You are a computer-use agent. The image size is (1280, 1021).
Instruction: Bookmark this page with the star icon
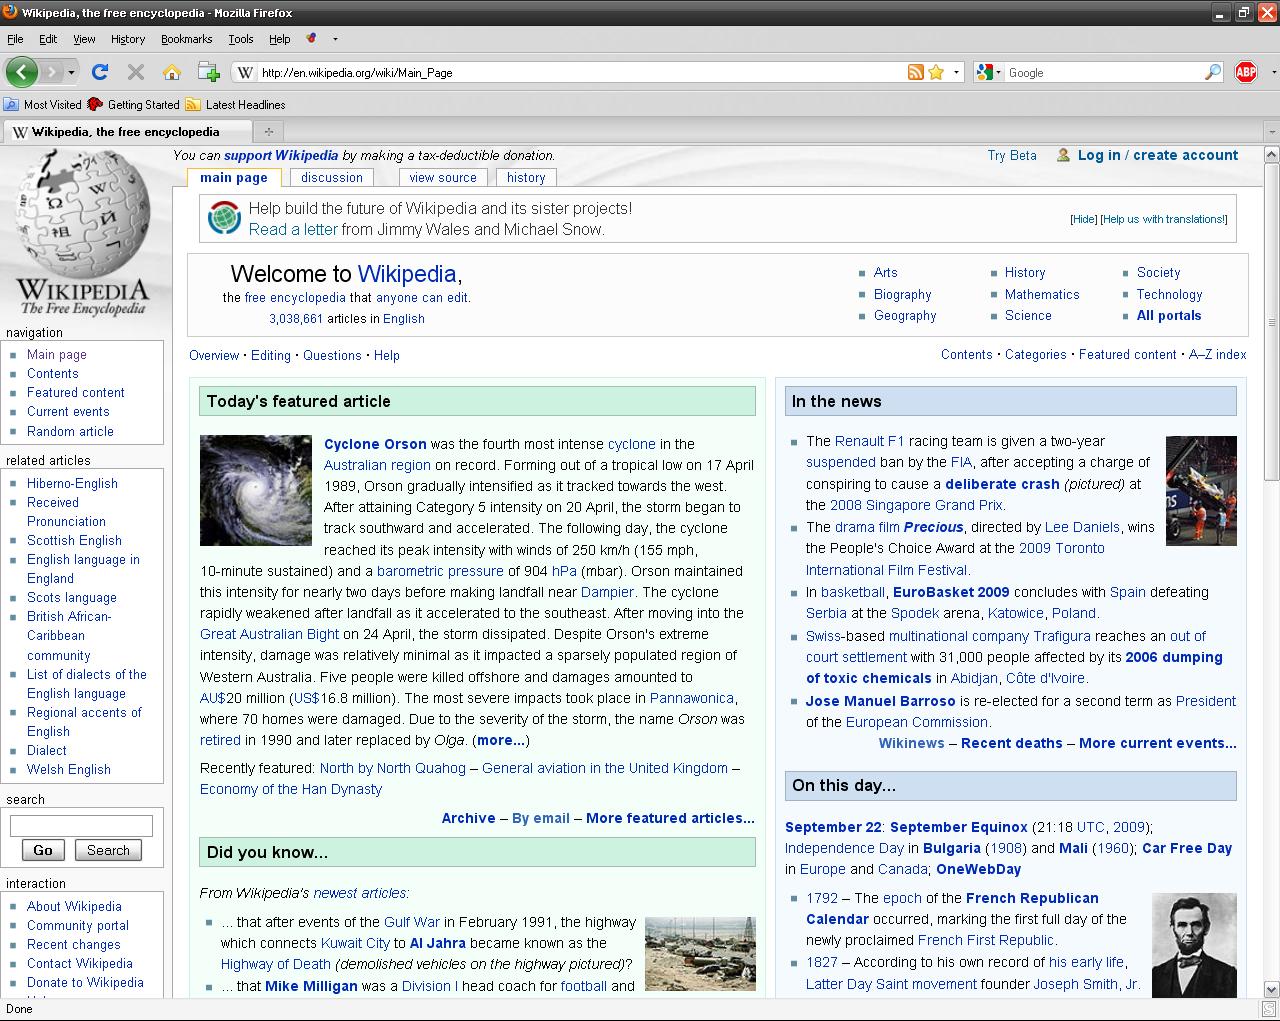click(x=936, y=72)
